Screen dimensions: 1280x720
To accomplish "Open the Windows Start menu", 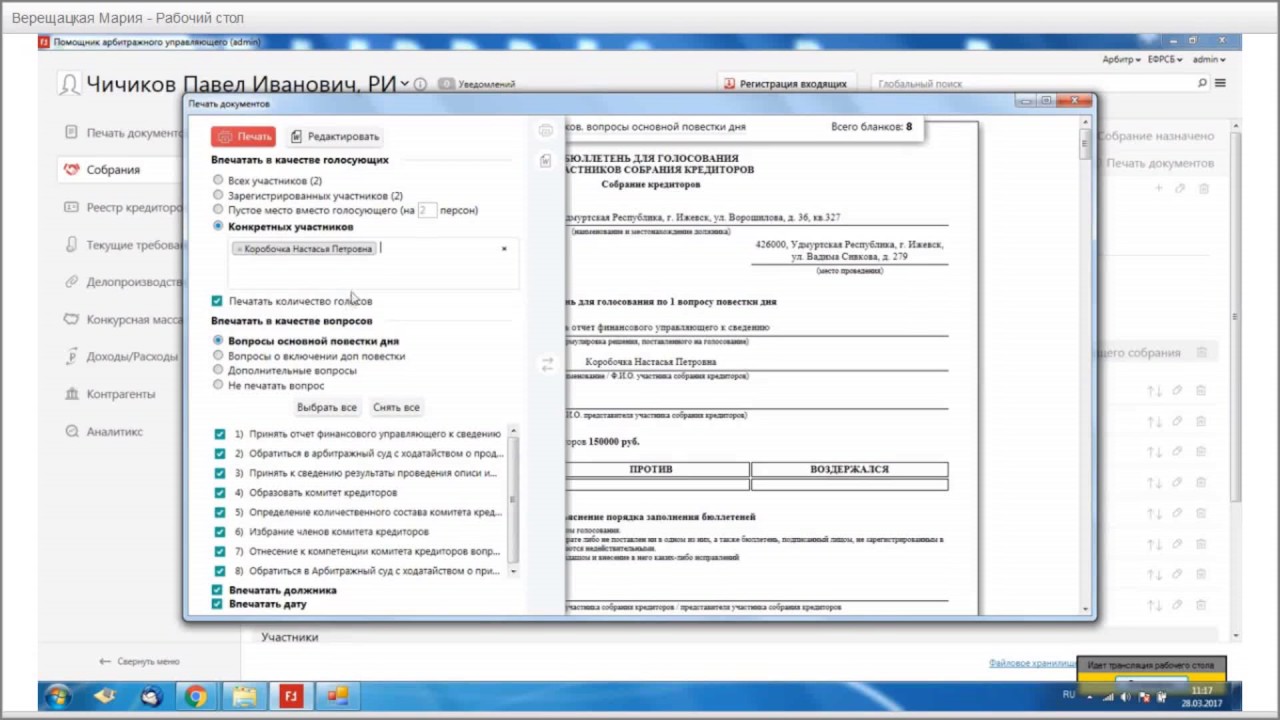I will click(x=57, y=696).
